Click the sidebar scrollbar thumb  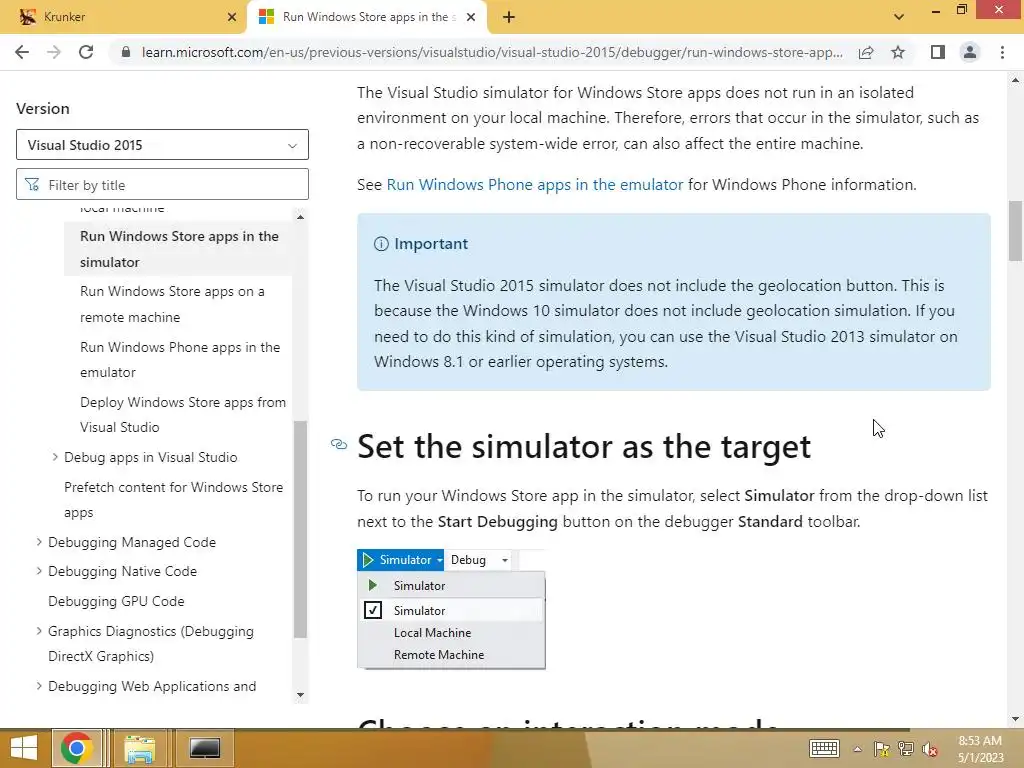(x=300, y=529)
